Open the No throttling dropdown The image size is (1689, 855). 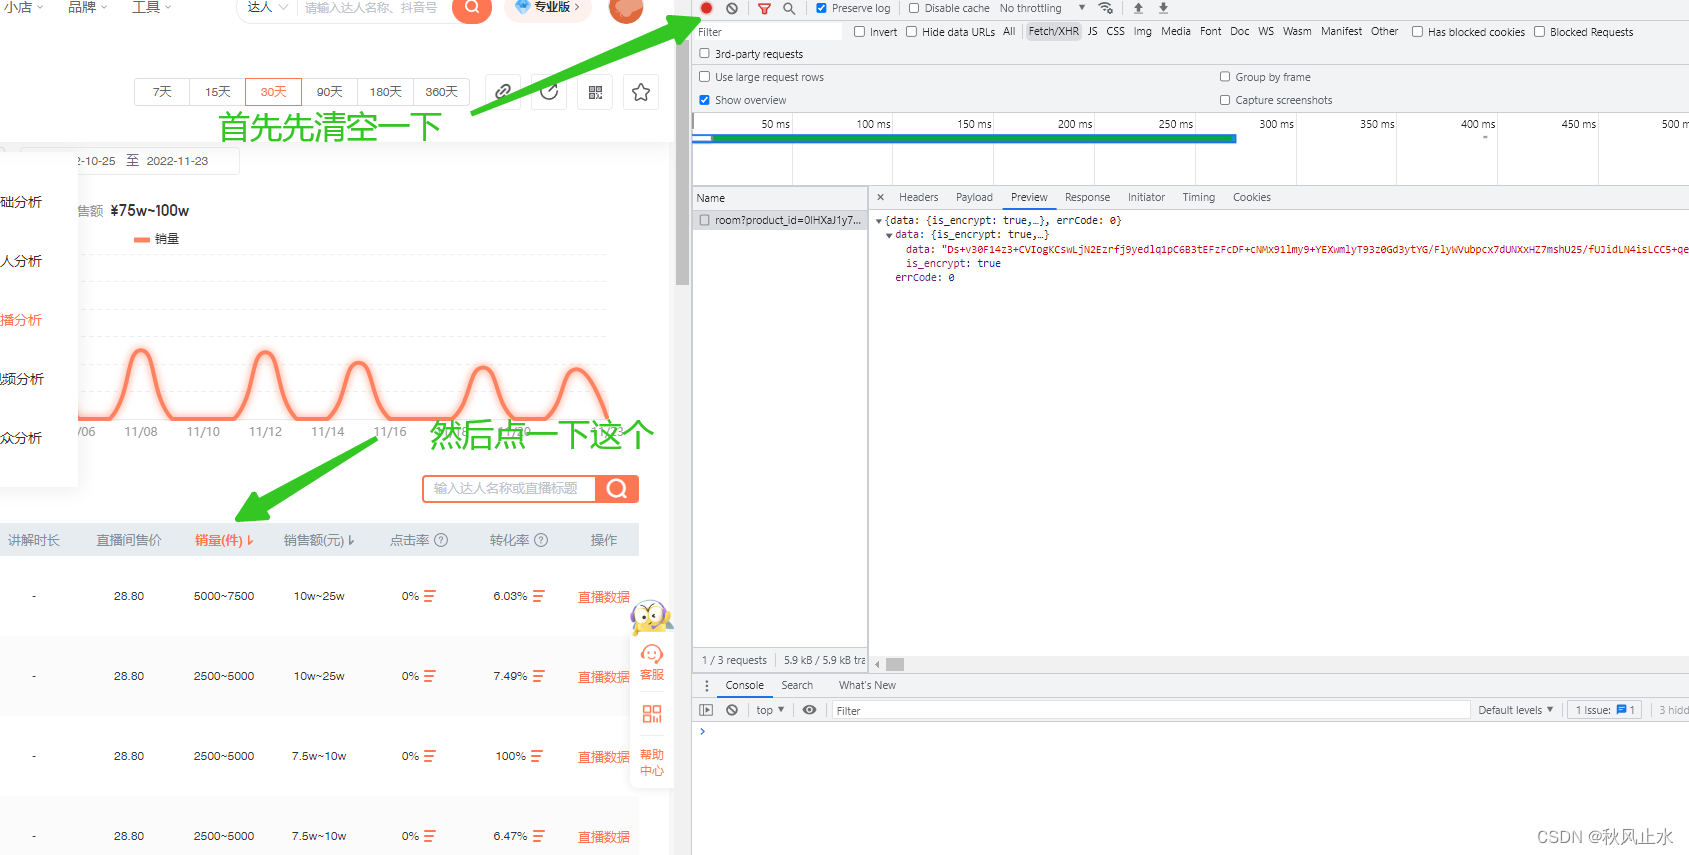(1042, 8)
